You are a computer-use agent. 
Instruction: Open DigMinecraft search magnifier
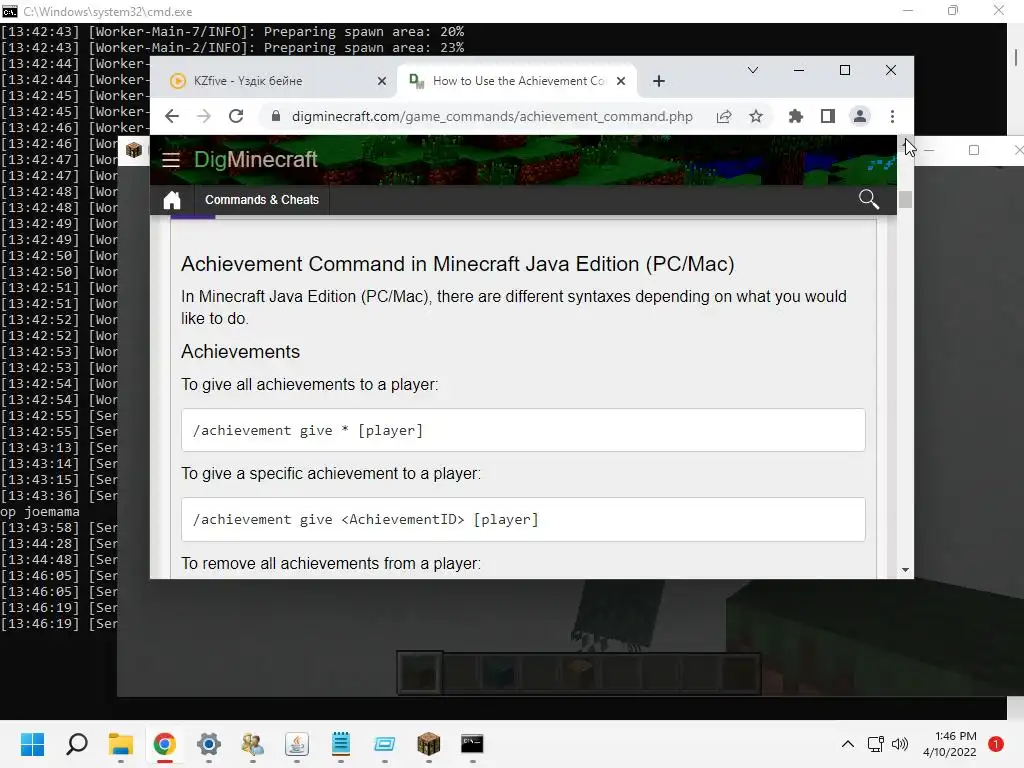[869, 199]
